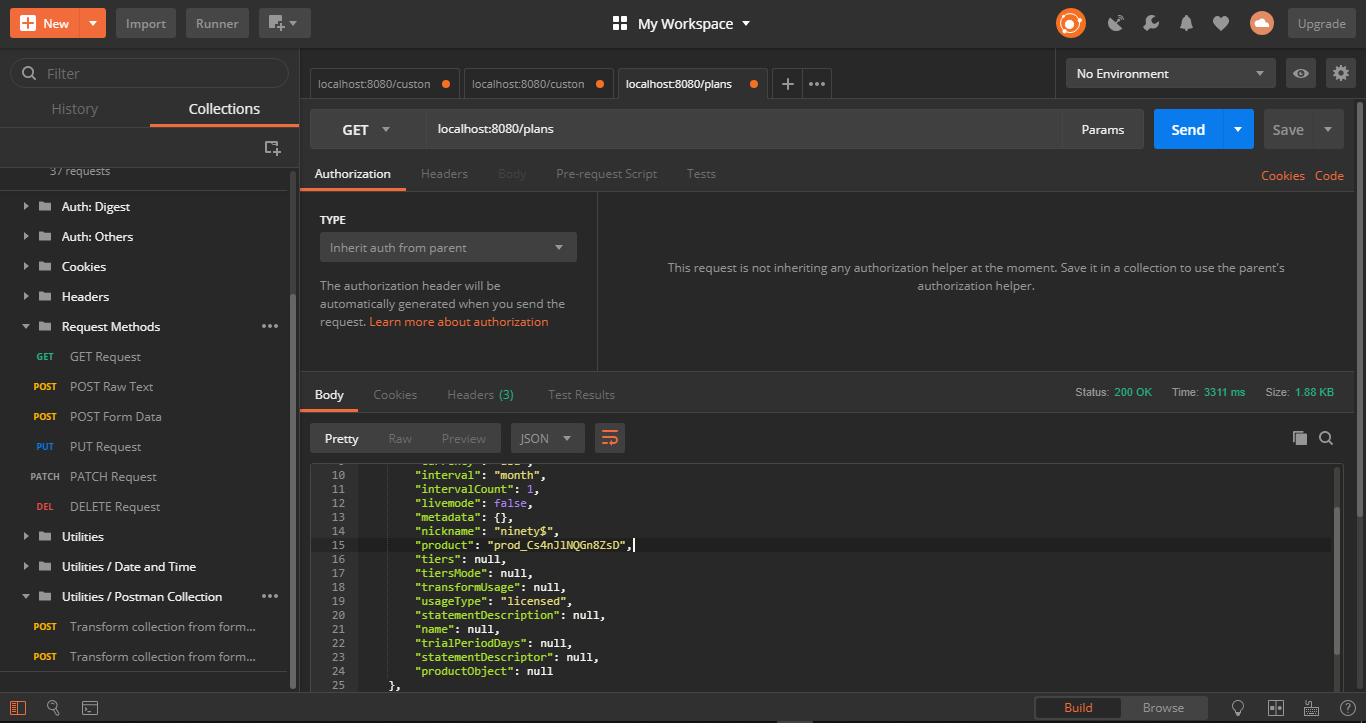Viewport: 1366px width, 723px height.
Task: Click the environment quick look eye icon
Action: coord(1301,73)
